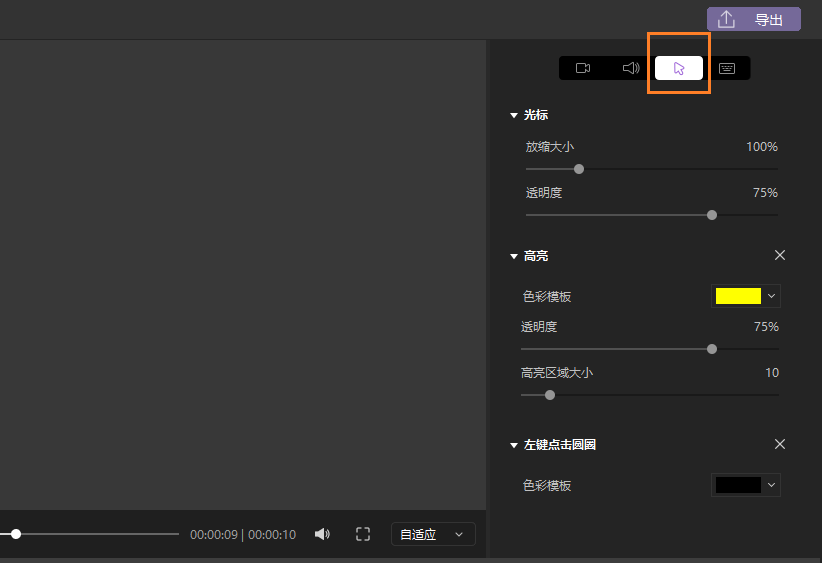The width and height of the screenshot is (822, 563).
Task: Click the 00:00:09 current time text
Action: (x=214, y=535)
